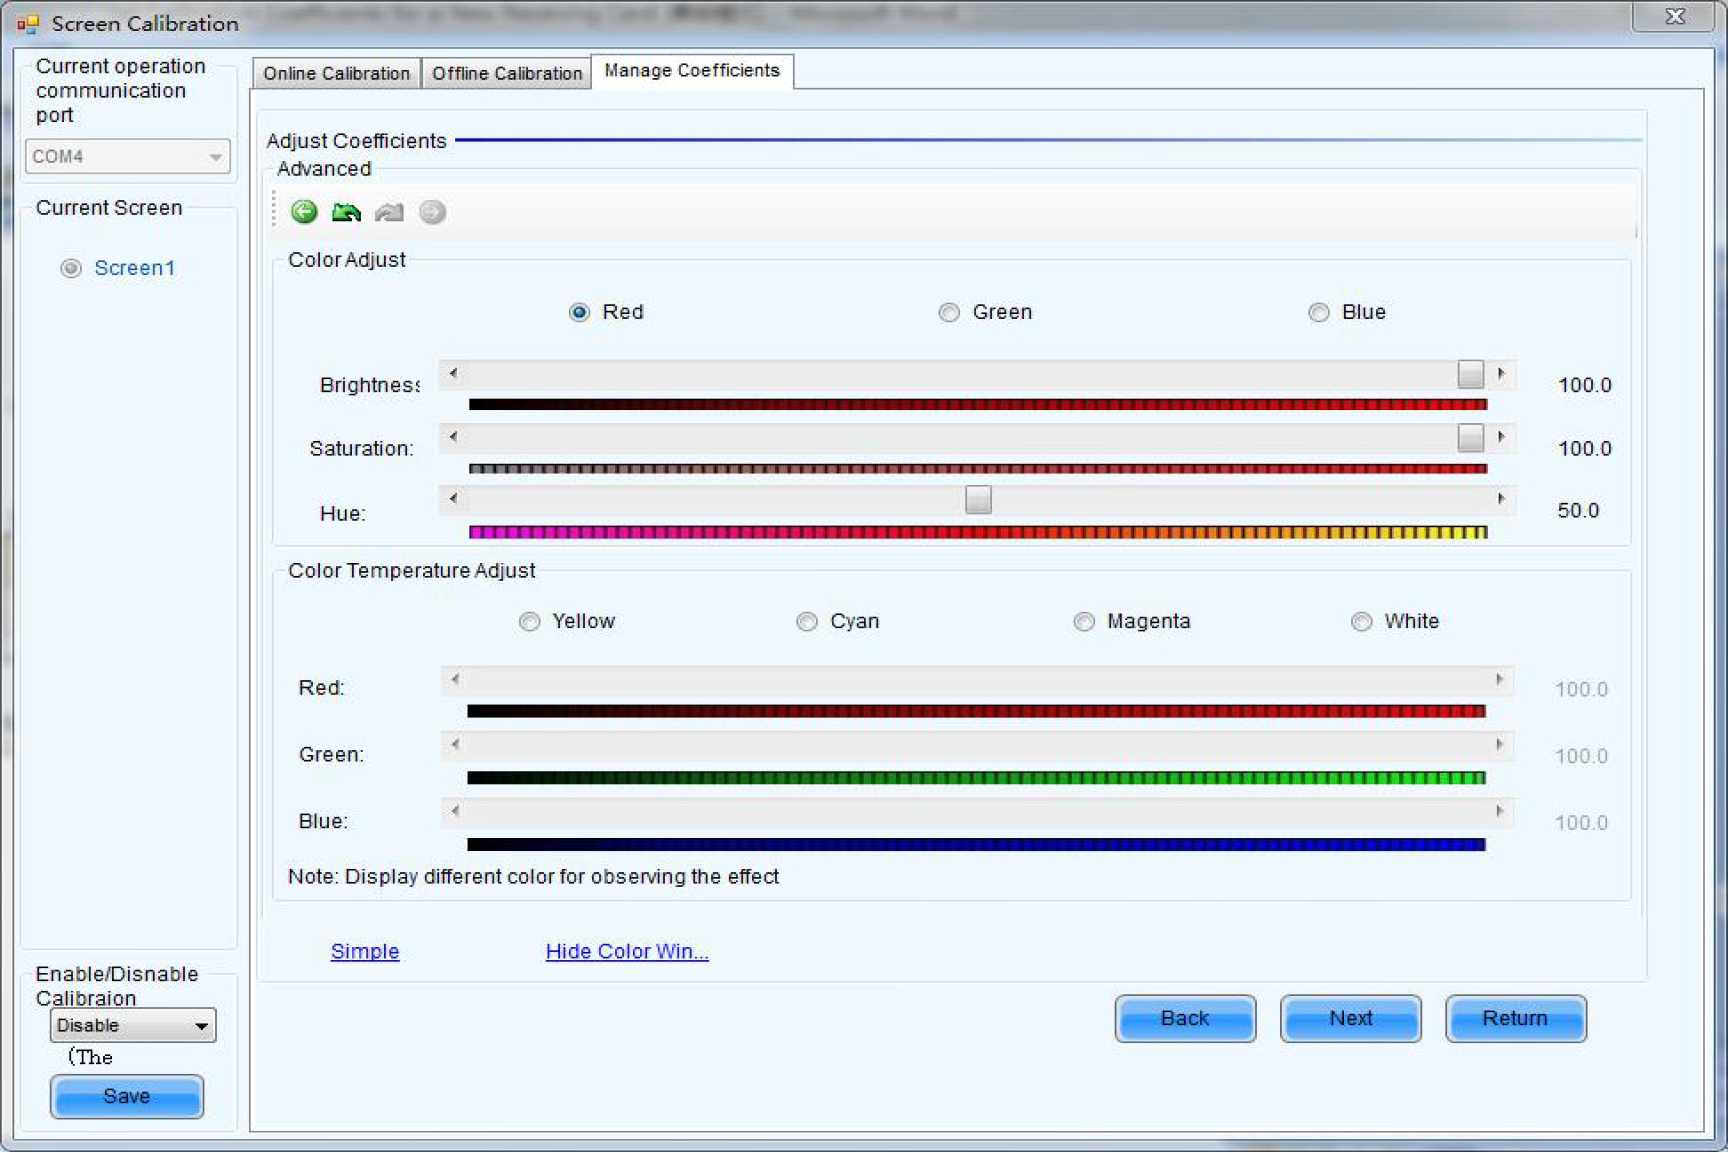The image size is (1728, 1153).
Task: Click the green undo arrow icon
Action: 346,212
